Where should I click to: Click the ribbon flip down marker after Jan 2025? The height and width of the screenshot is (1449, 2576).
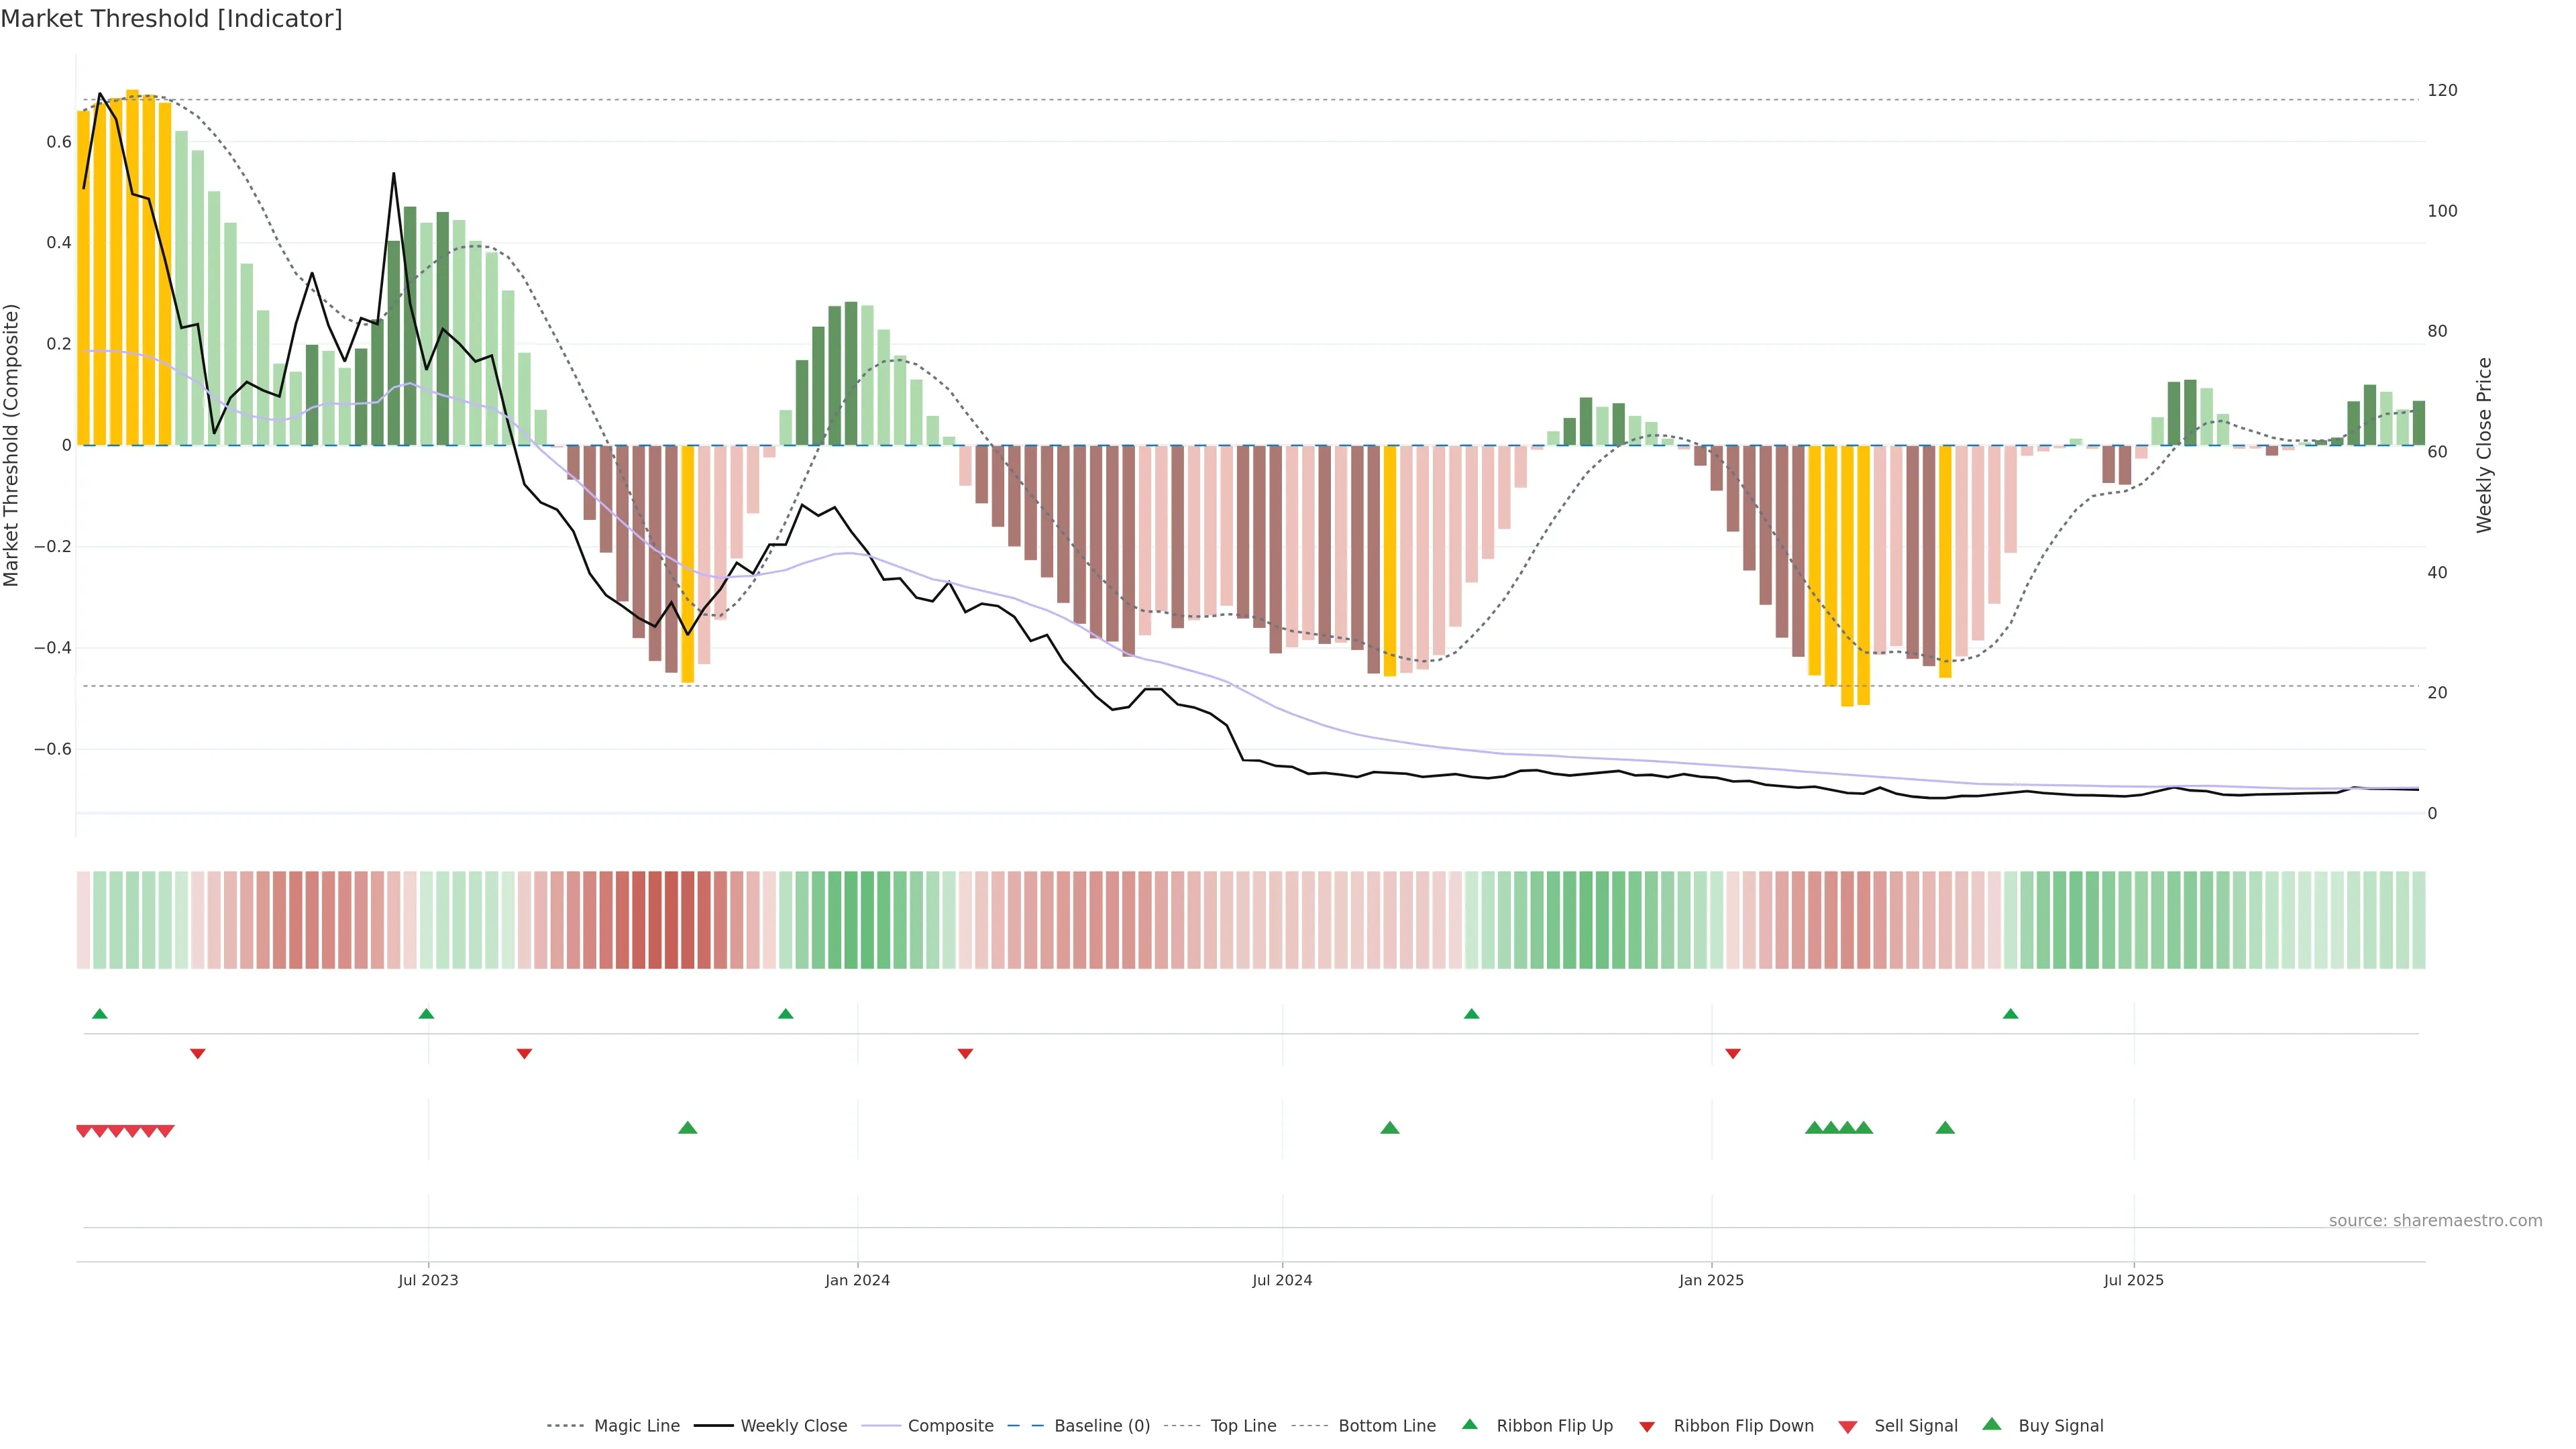pos(1733,1053)
